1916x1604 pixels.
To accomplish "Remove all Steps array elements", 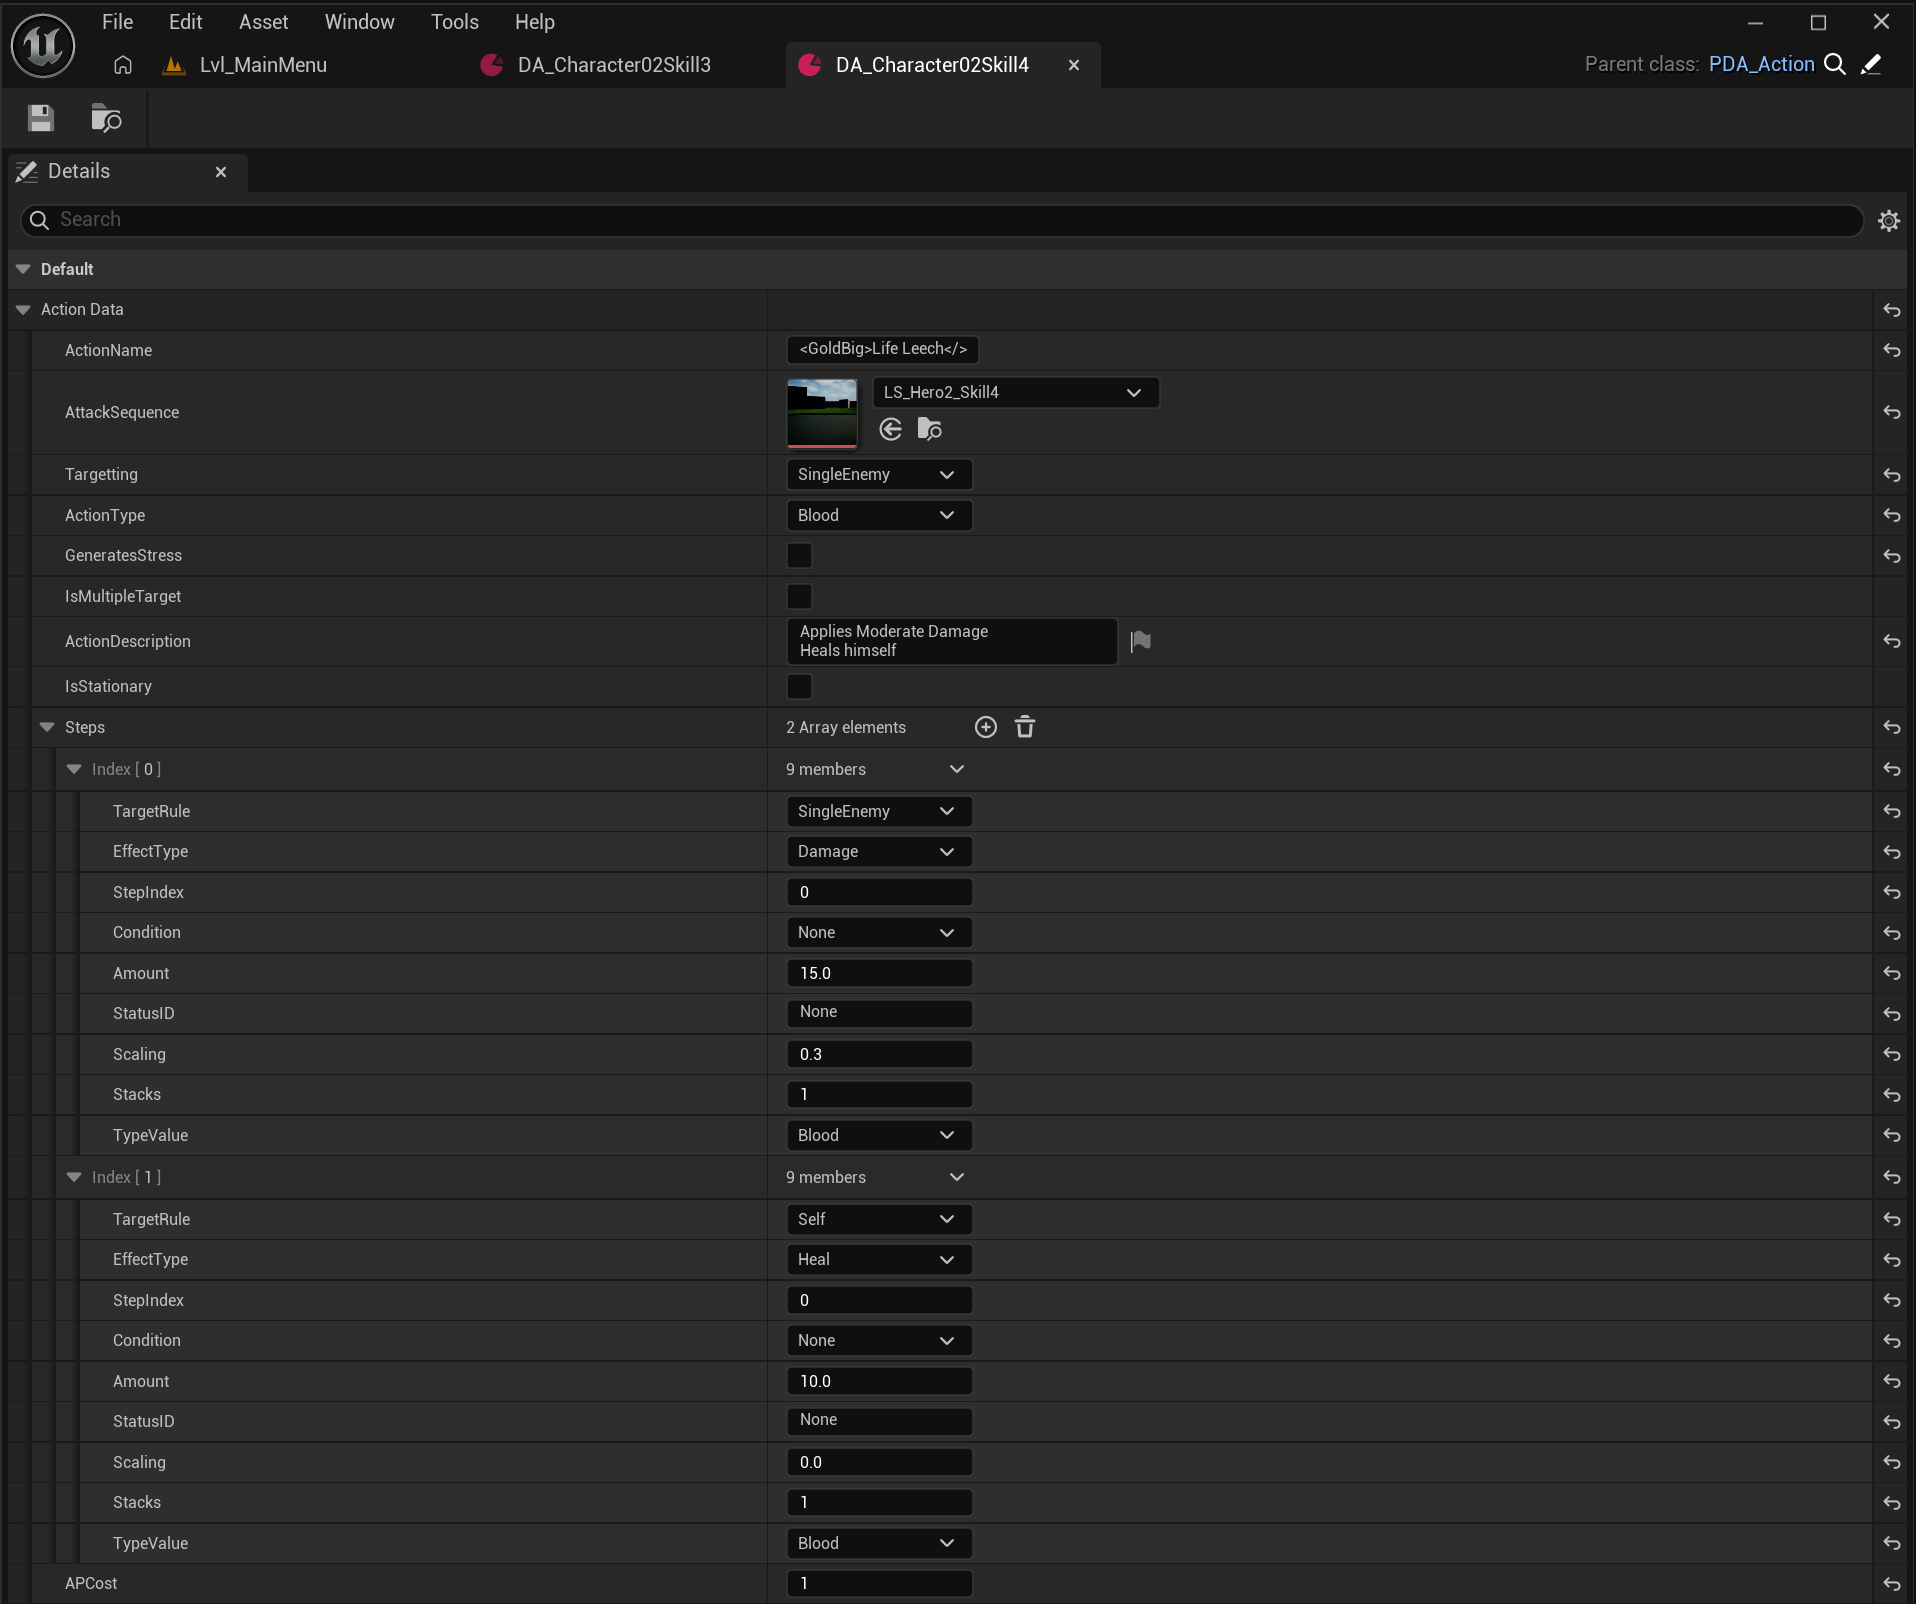I will point(1025,727).
